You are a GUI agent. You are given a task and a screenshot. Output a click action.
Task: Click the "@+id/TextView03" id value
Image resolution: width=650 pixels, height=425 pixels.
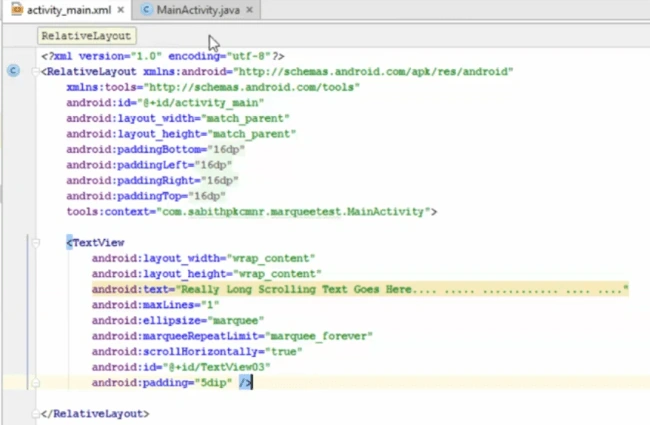coord(216,367)
